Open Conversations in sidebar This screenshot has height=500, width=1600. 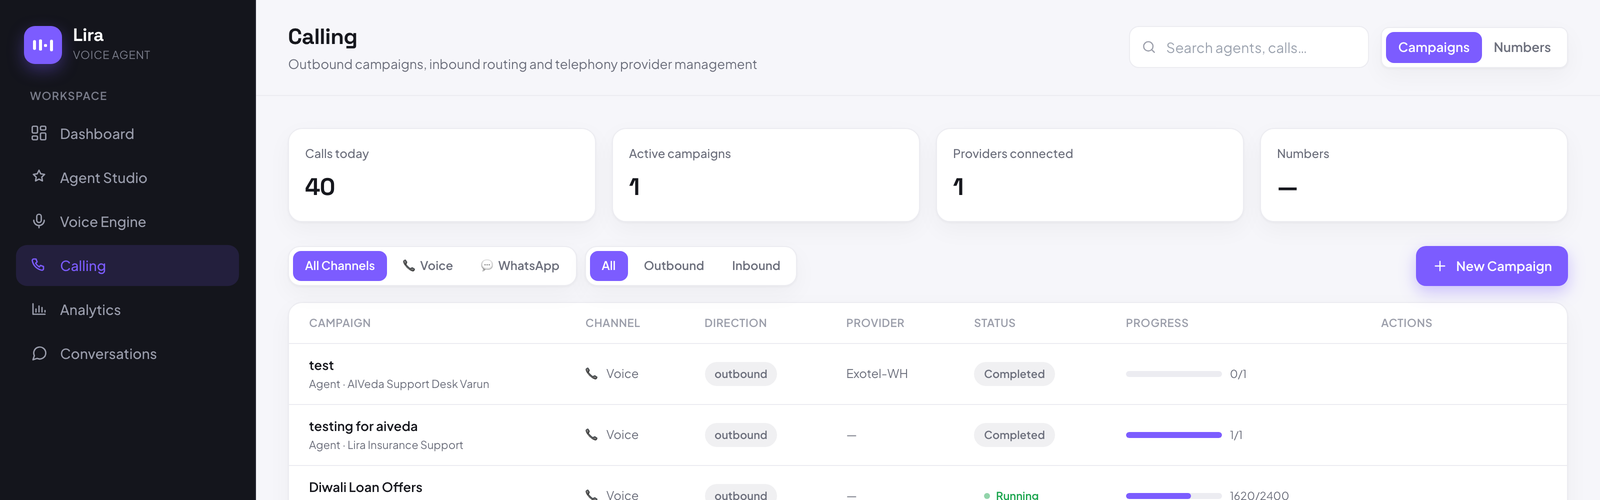coord(127,353)
